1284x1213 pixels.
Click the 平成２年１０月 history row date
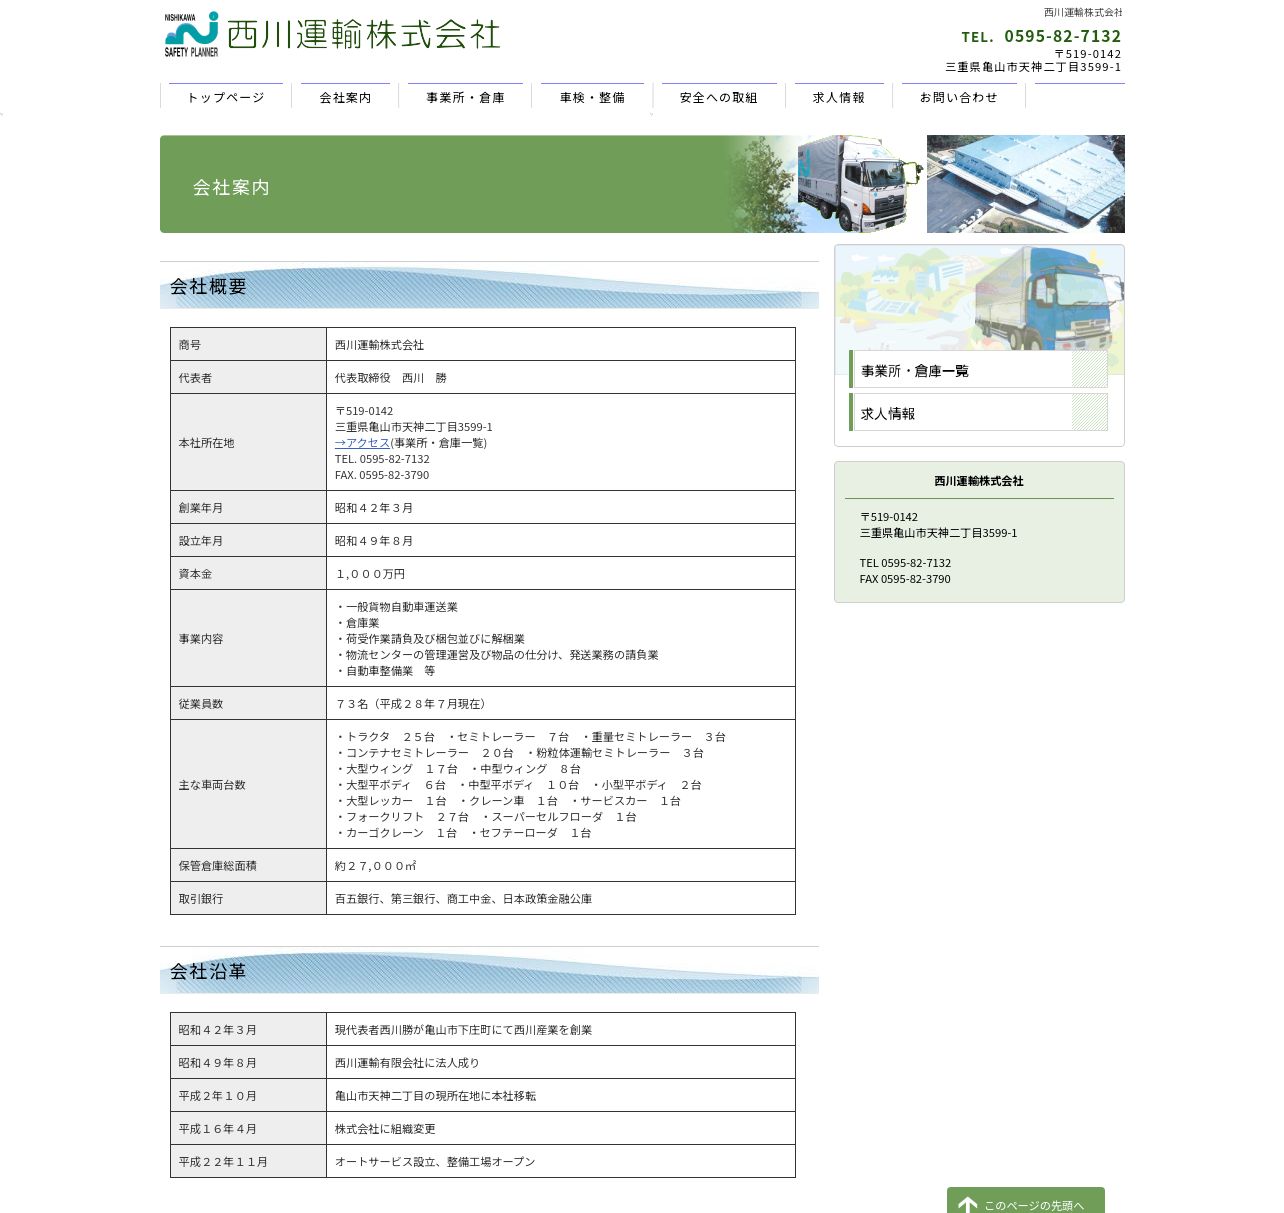[x=218, y=1096]
